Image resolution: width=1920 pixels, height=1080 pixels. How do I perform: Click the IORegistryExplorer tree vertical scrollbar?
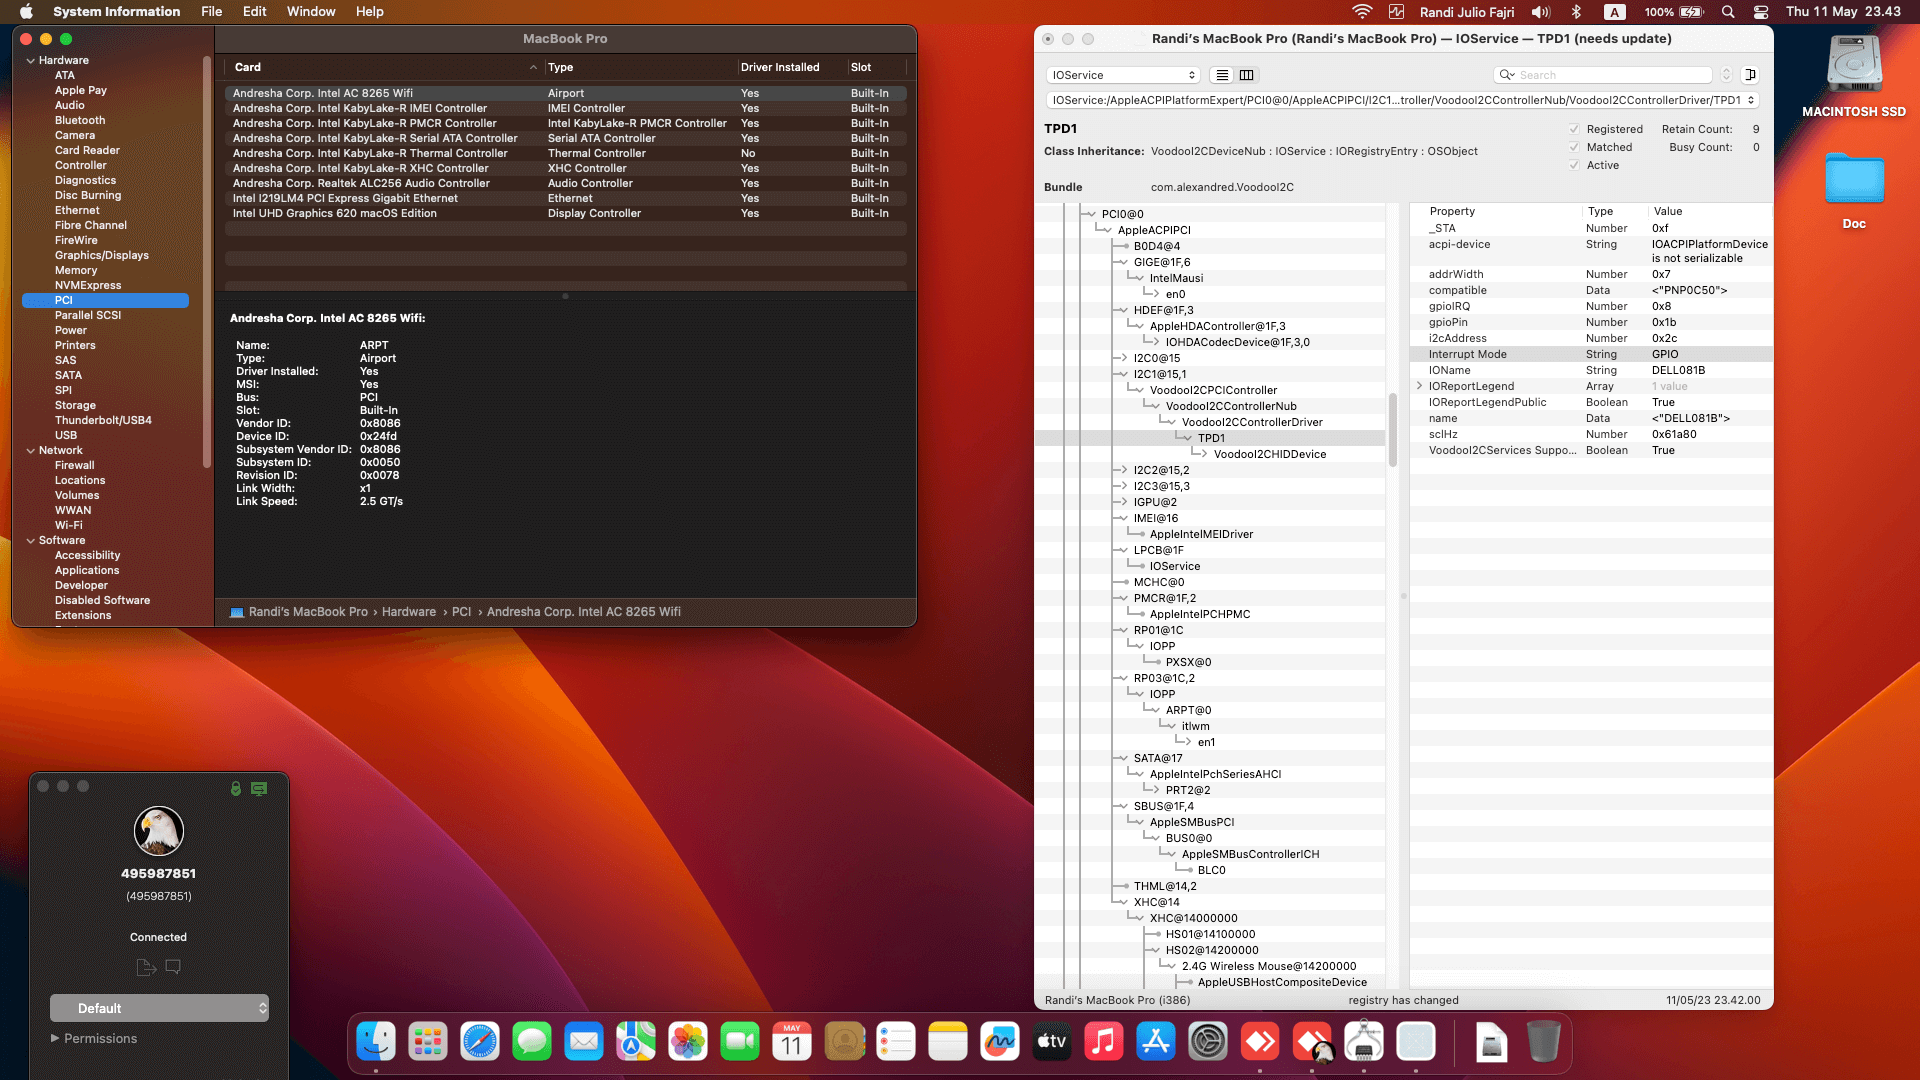1392,430
